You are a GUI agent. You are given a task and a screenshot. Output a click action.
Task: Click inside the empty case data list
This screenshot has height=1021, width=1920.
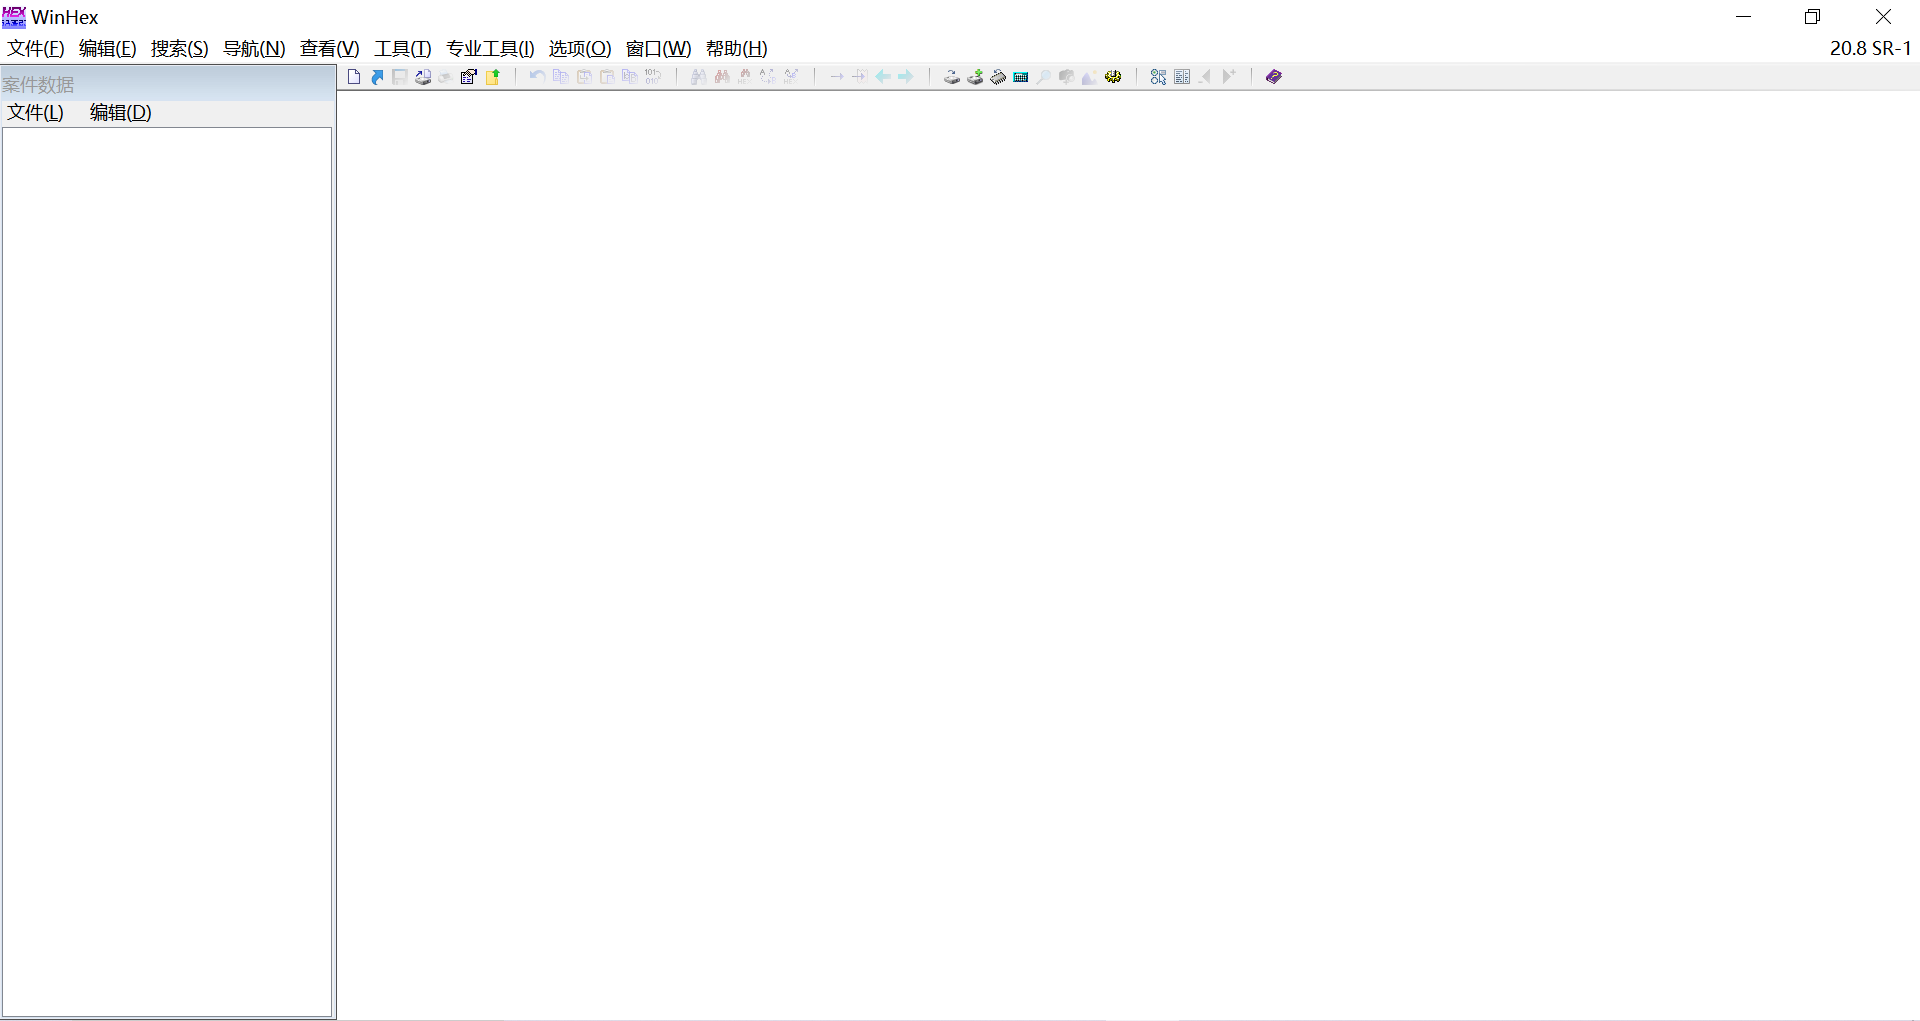point(167,572)
